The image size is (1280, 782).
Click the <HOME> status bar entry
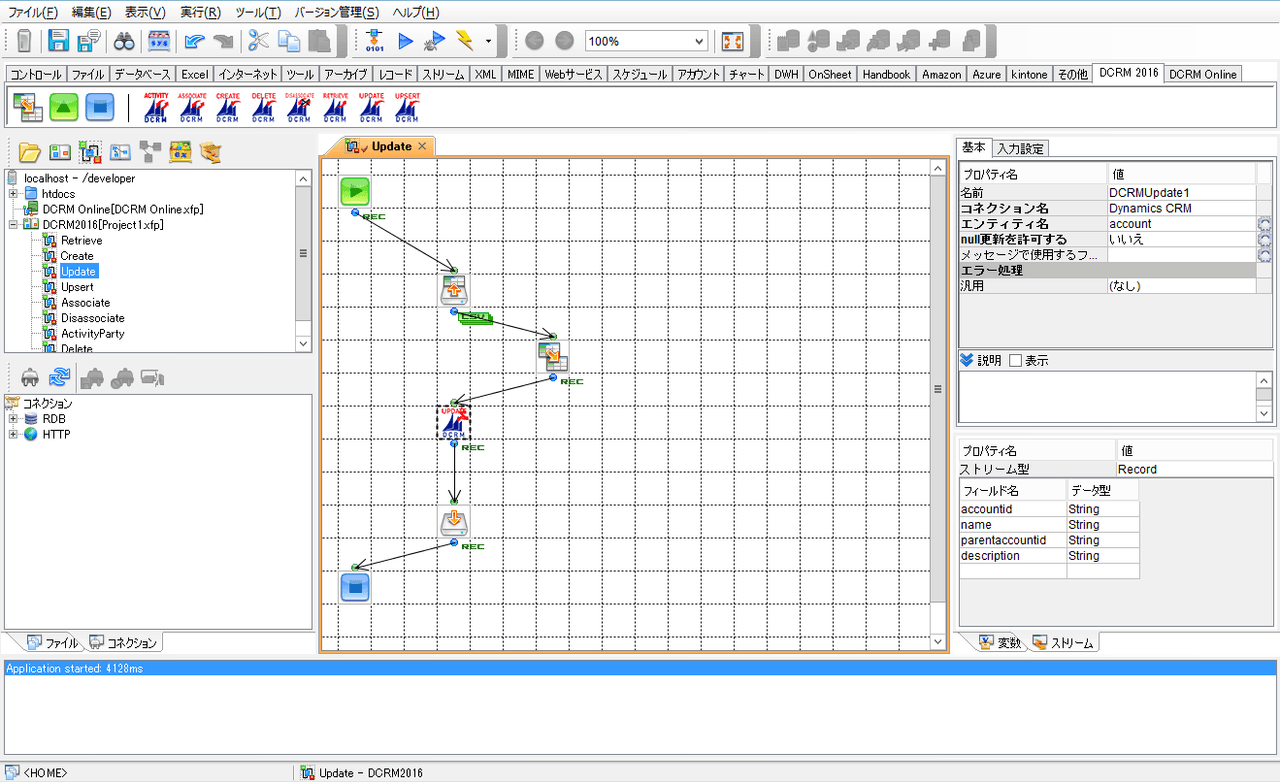tap(46, 773)
